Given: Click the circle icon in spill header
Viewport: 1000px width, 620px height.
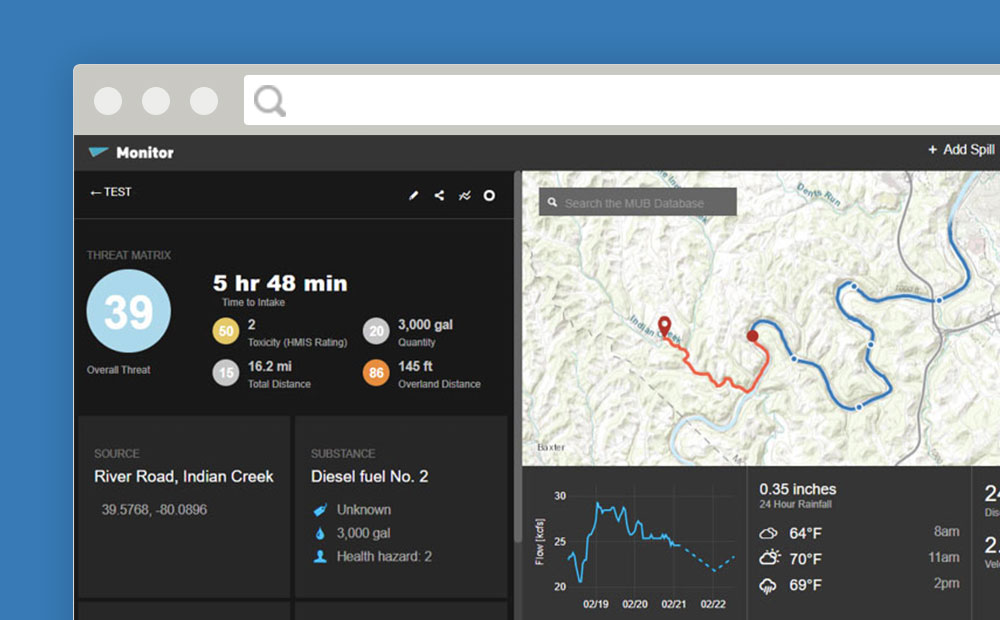Looking at the screenshot, I should coord(489,196).
